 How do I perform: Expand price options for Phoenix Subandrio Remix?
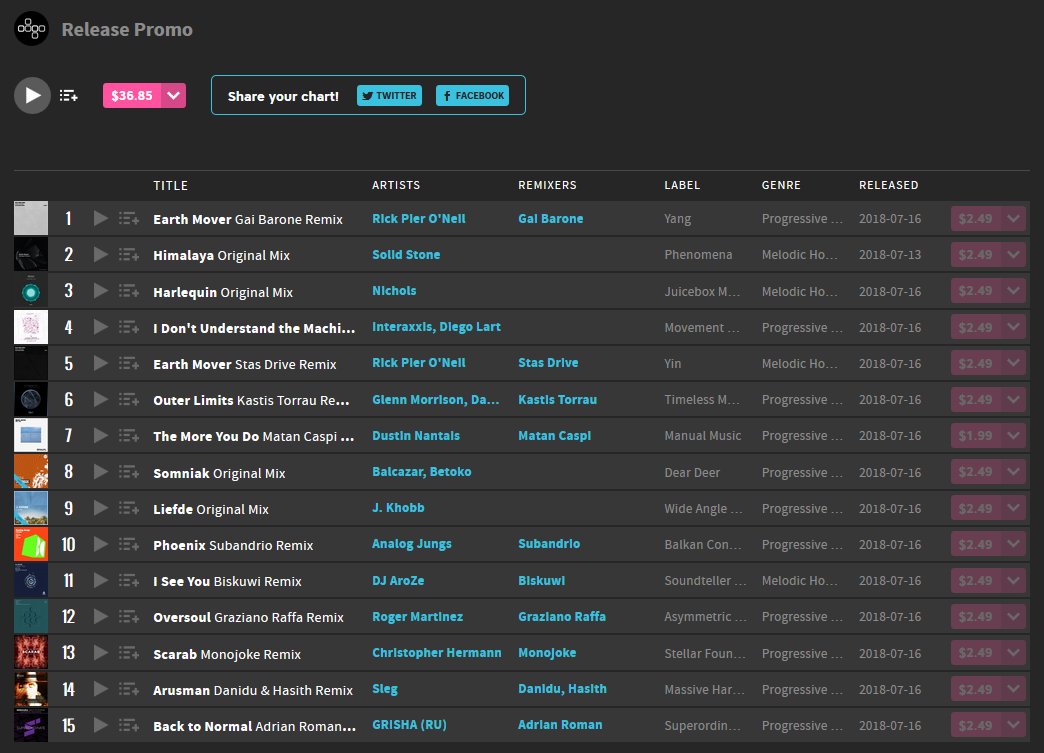(x=1013, y=544)
